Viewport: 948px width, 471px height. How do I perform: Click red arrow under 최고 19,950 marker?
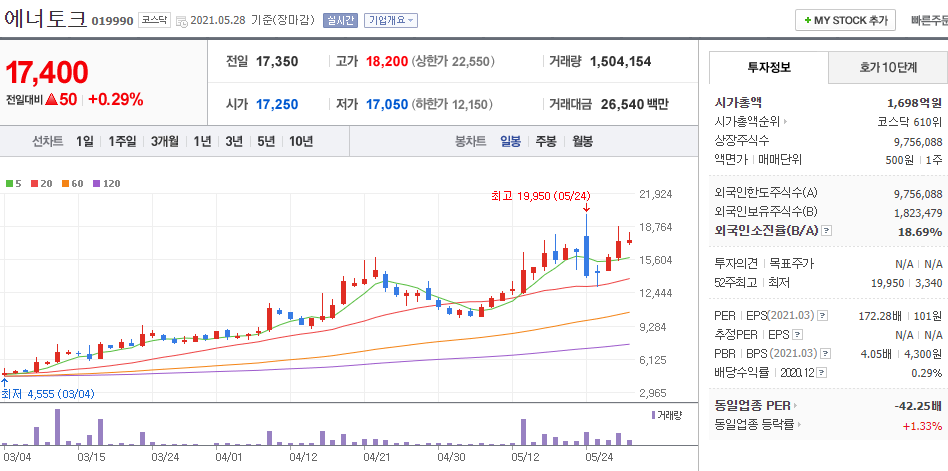pos(586,208)
